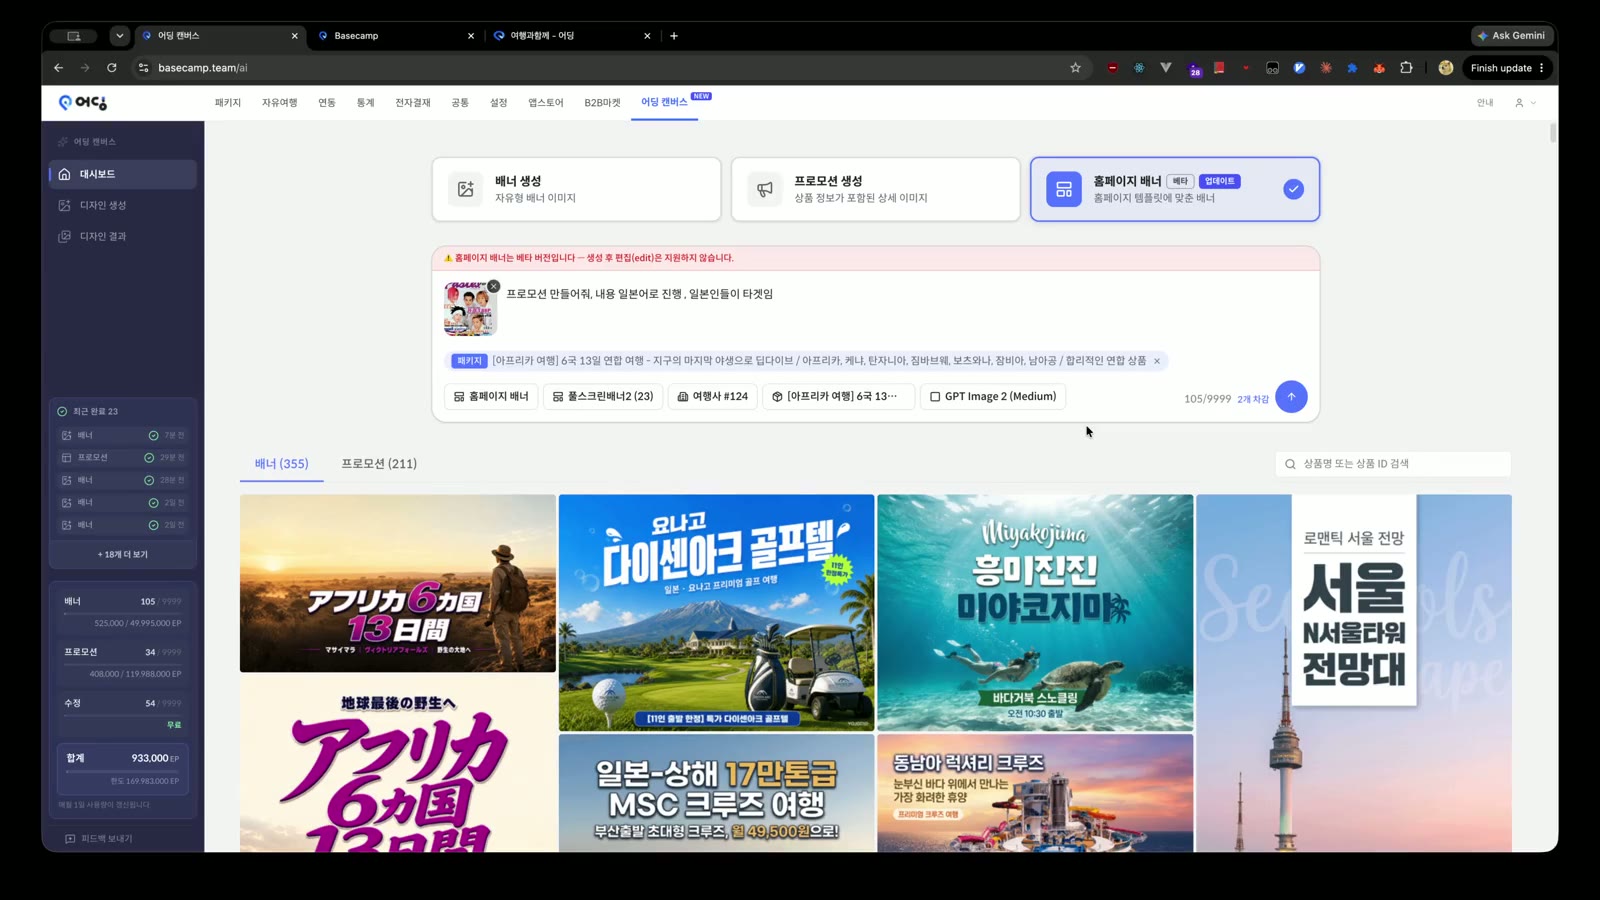Open the 프로모션 29분 전 recent item
Image resolution: width=1600 pixels, height=900 pixels.
122,458
